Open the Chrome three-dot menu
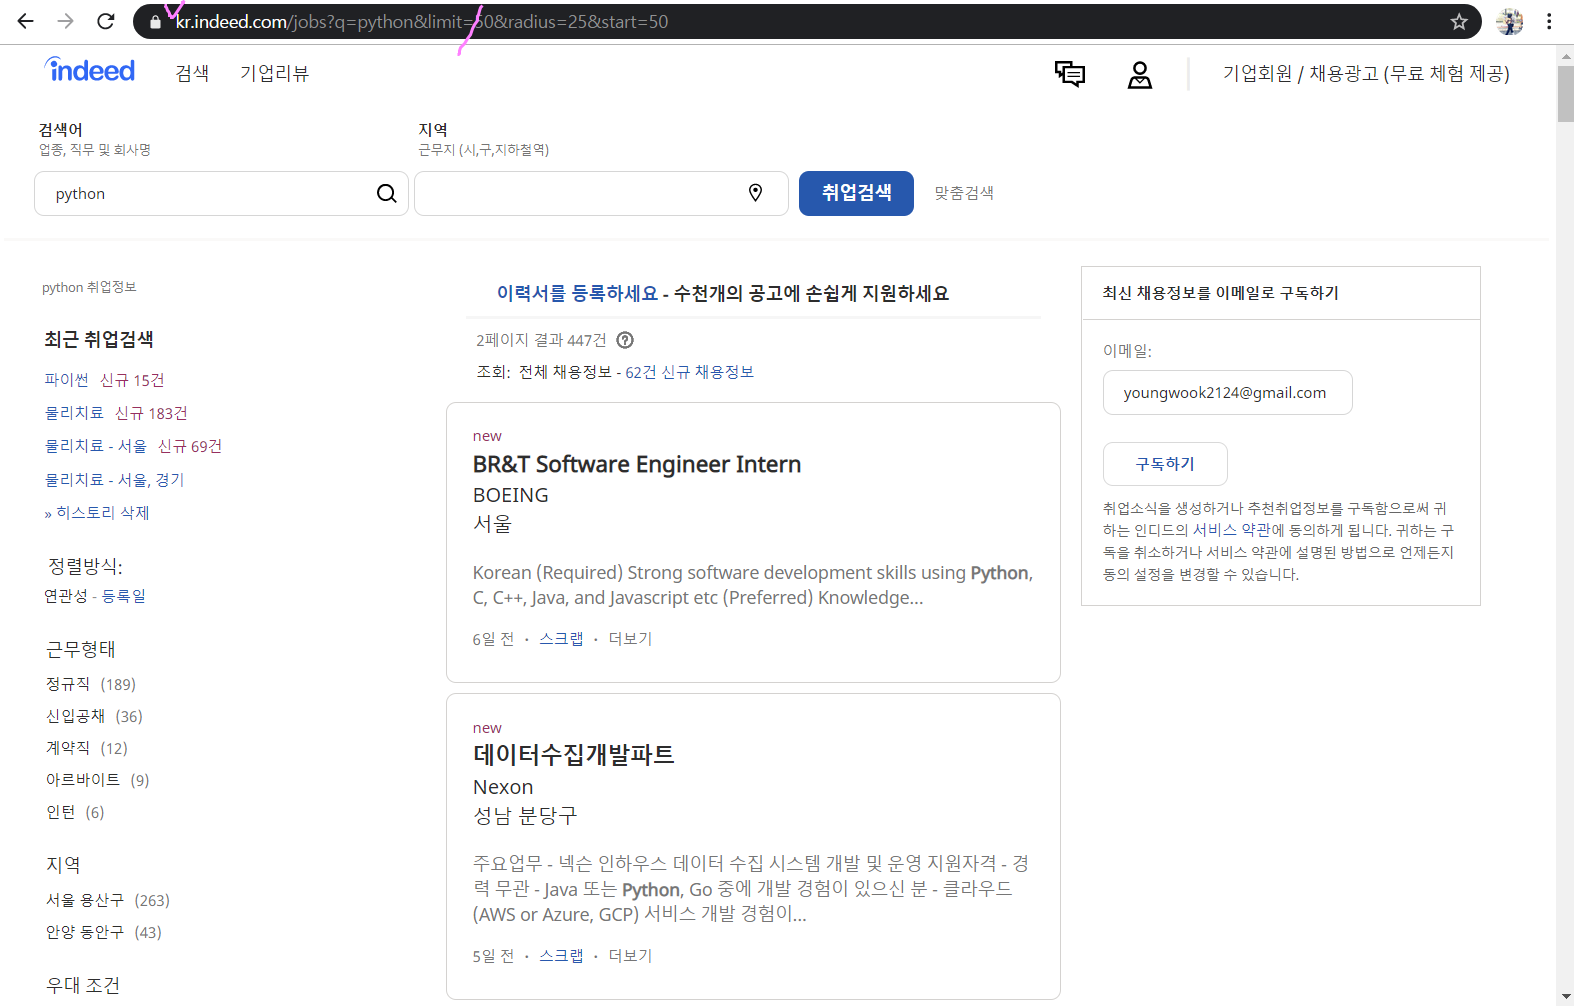1574x1006 pixels. 1549,21
